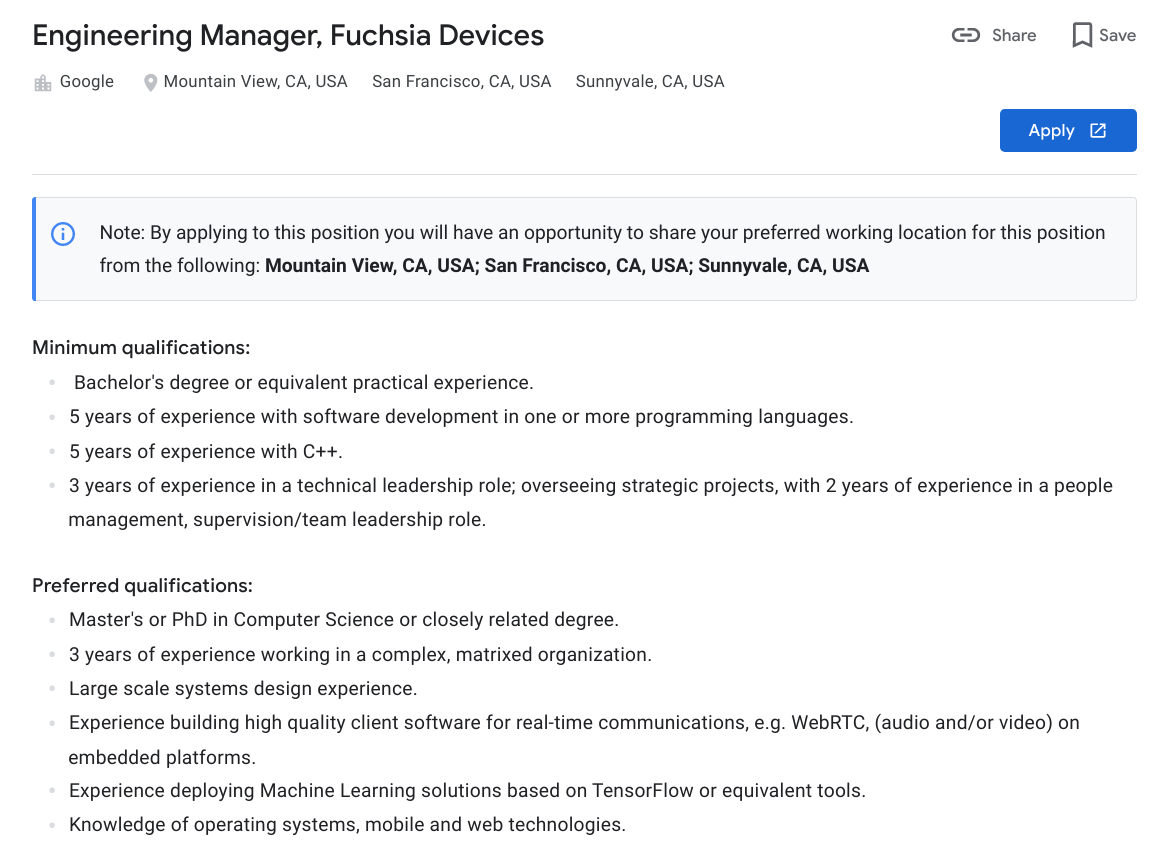Click the external-link icon in Apply button
1166x859 pixels.
[x=1098, y=131]
